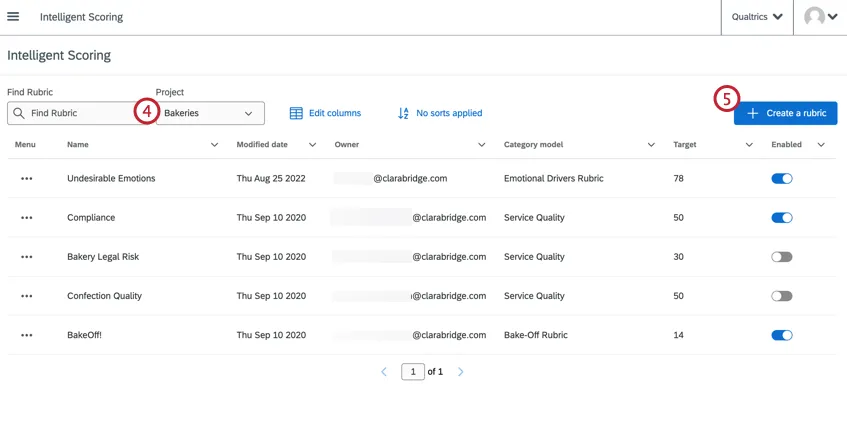Open three-dot menu for Confection Quality
Viewport: 847px width, 425px height.
point(27,296)
